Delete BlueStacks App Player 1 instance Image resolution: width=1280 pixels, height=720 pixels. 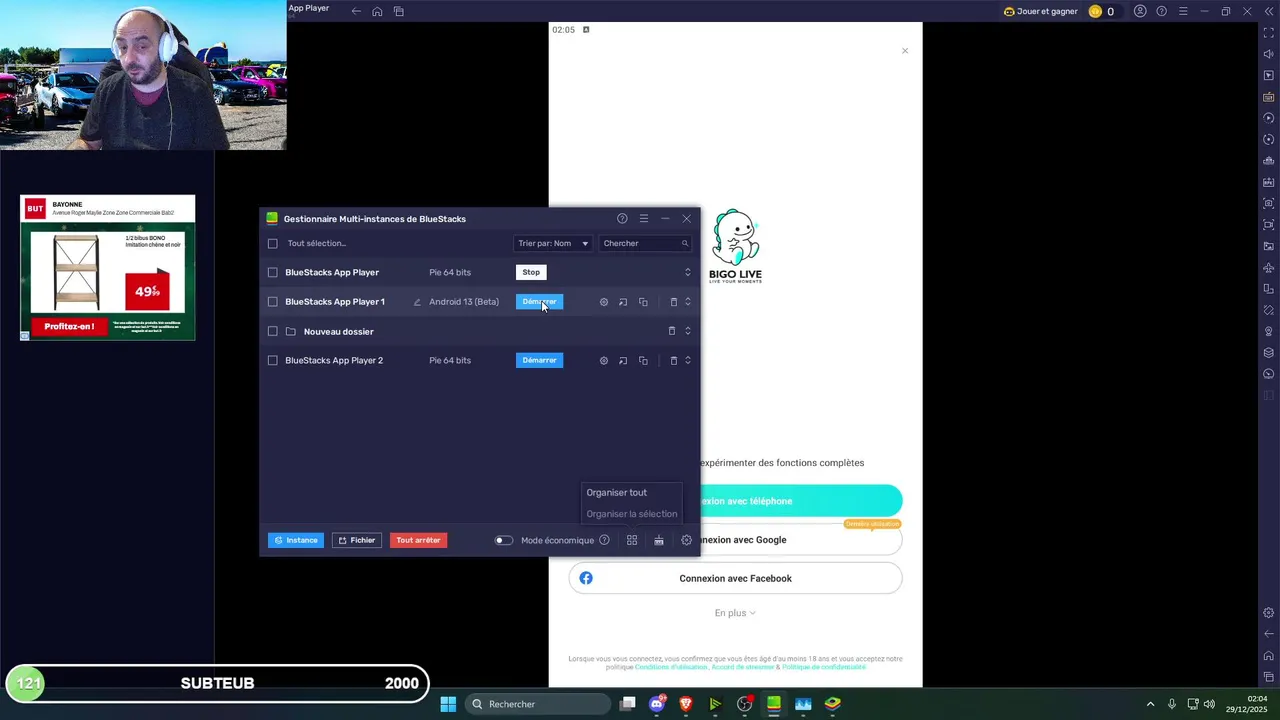tap(673, 302)
